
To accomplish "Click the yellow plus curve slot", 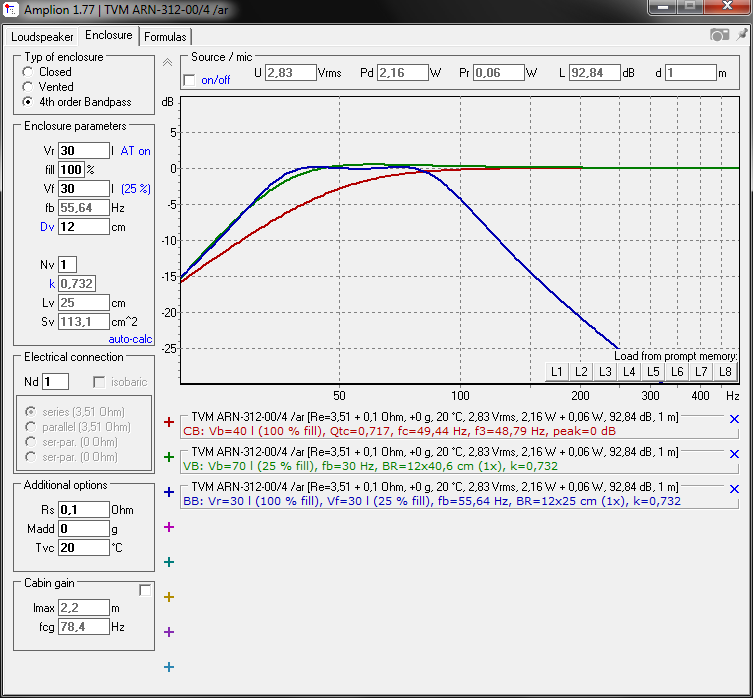I will point(169,597).
